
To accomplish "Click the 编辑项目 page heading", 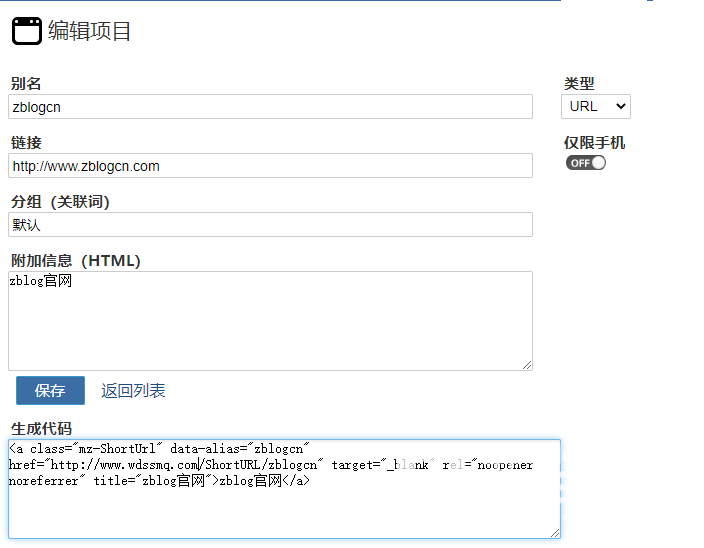I will (90, 31).
